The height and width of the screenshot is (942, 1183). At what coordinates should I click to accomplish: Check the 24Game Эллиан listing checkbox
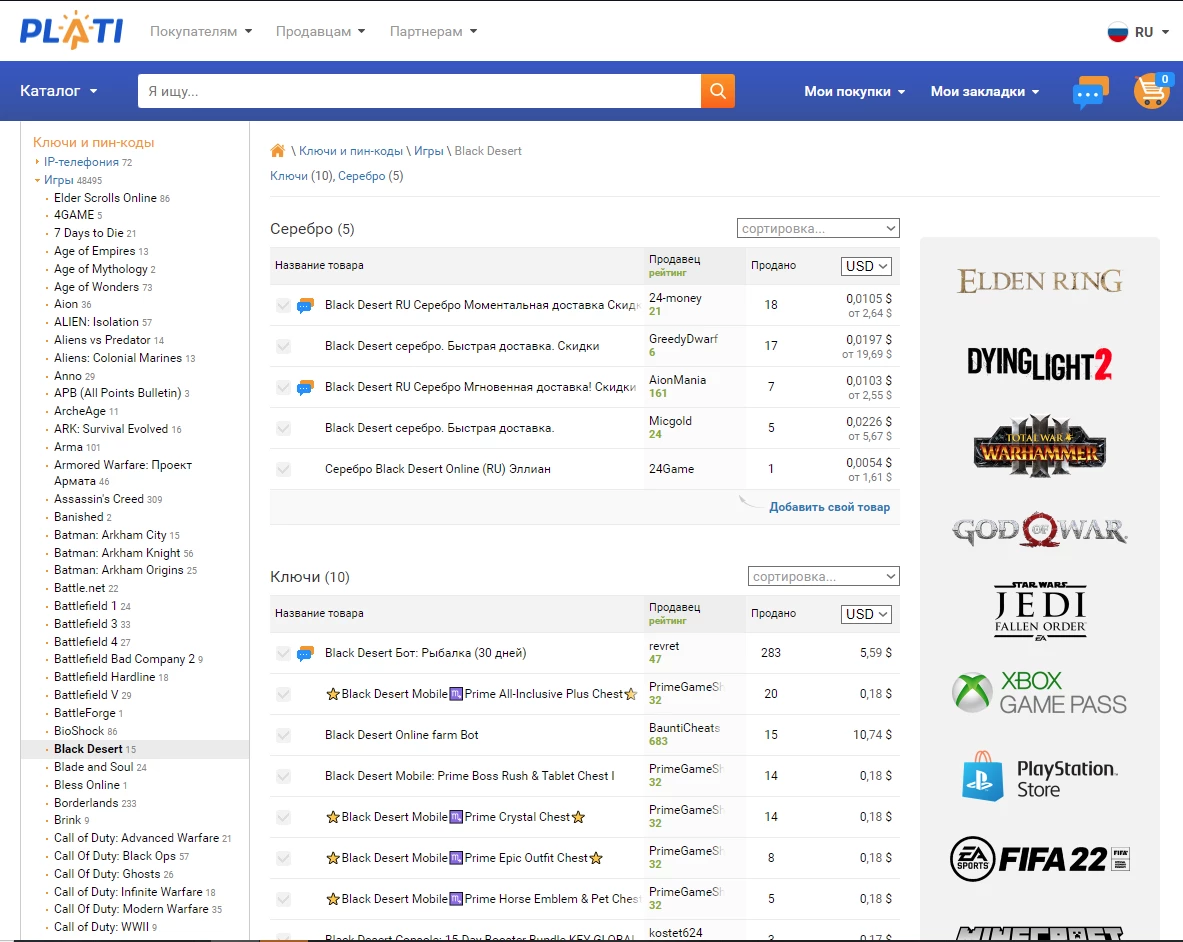[284, 469]
